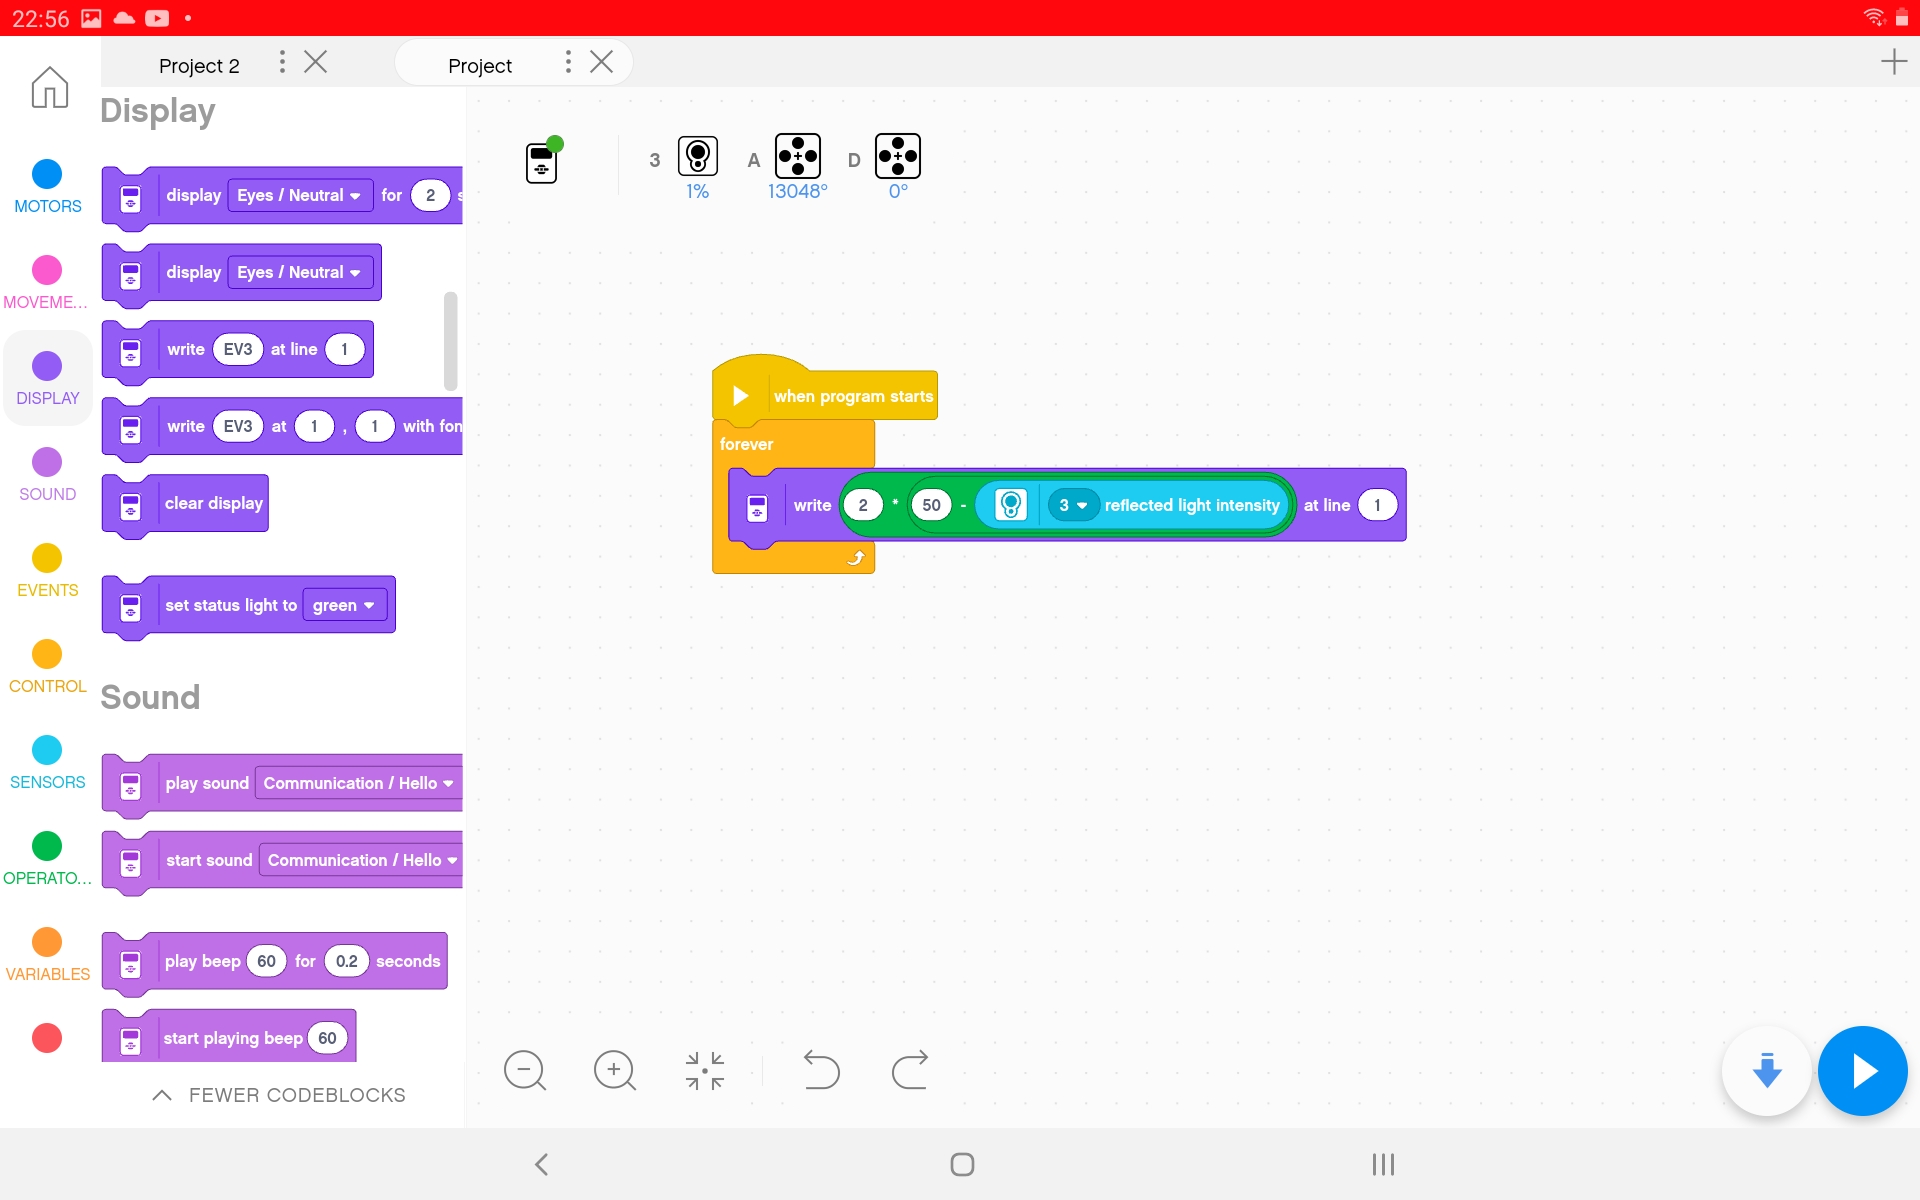Change port 3 in the reflected light block
This screenshot has width=1920, height=1200.
pos(1073,505)
